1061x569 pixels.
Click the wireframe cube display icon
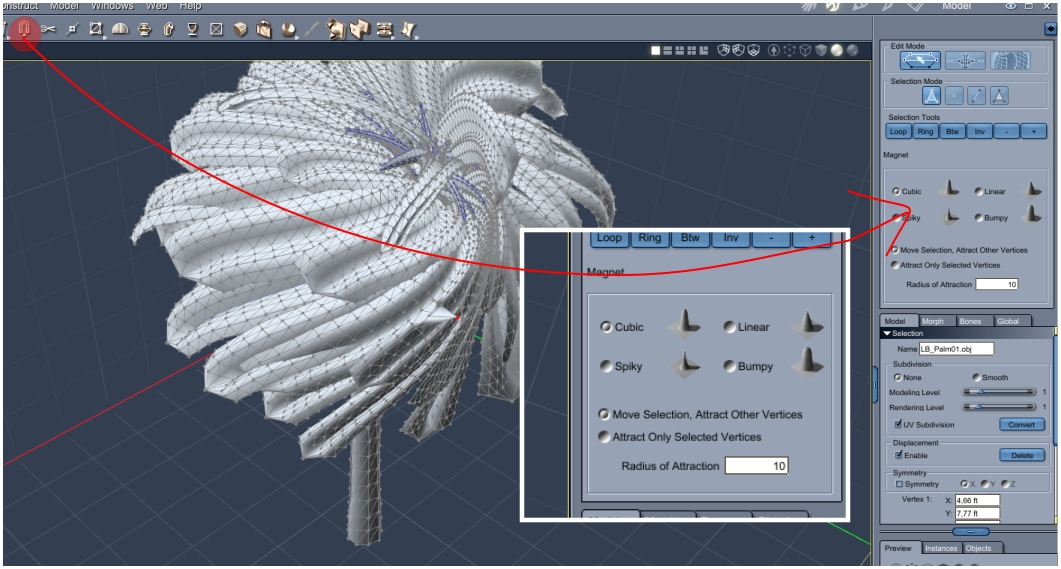point(805,50)
